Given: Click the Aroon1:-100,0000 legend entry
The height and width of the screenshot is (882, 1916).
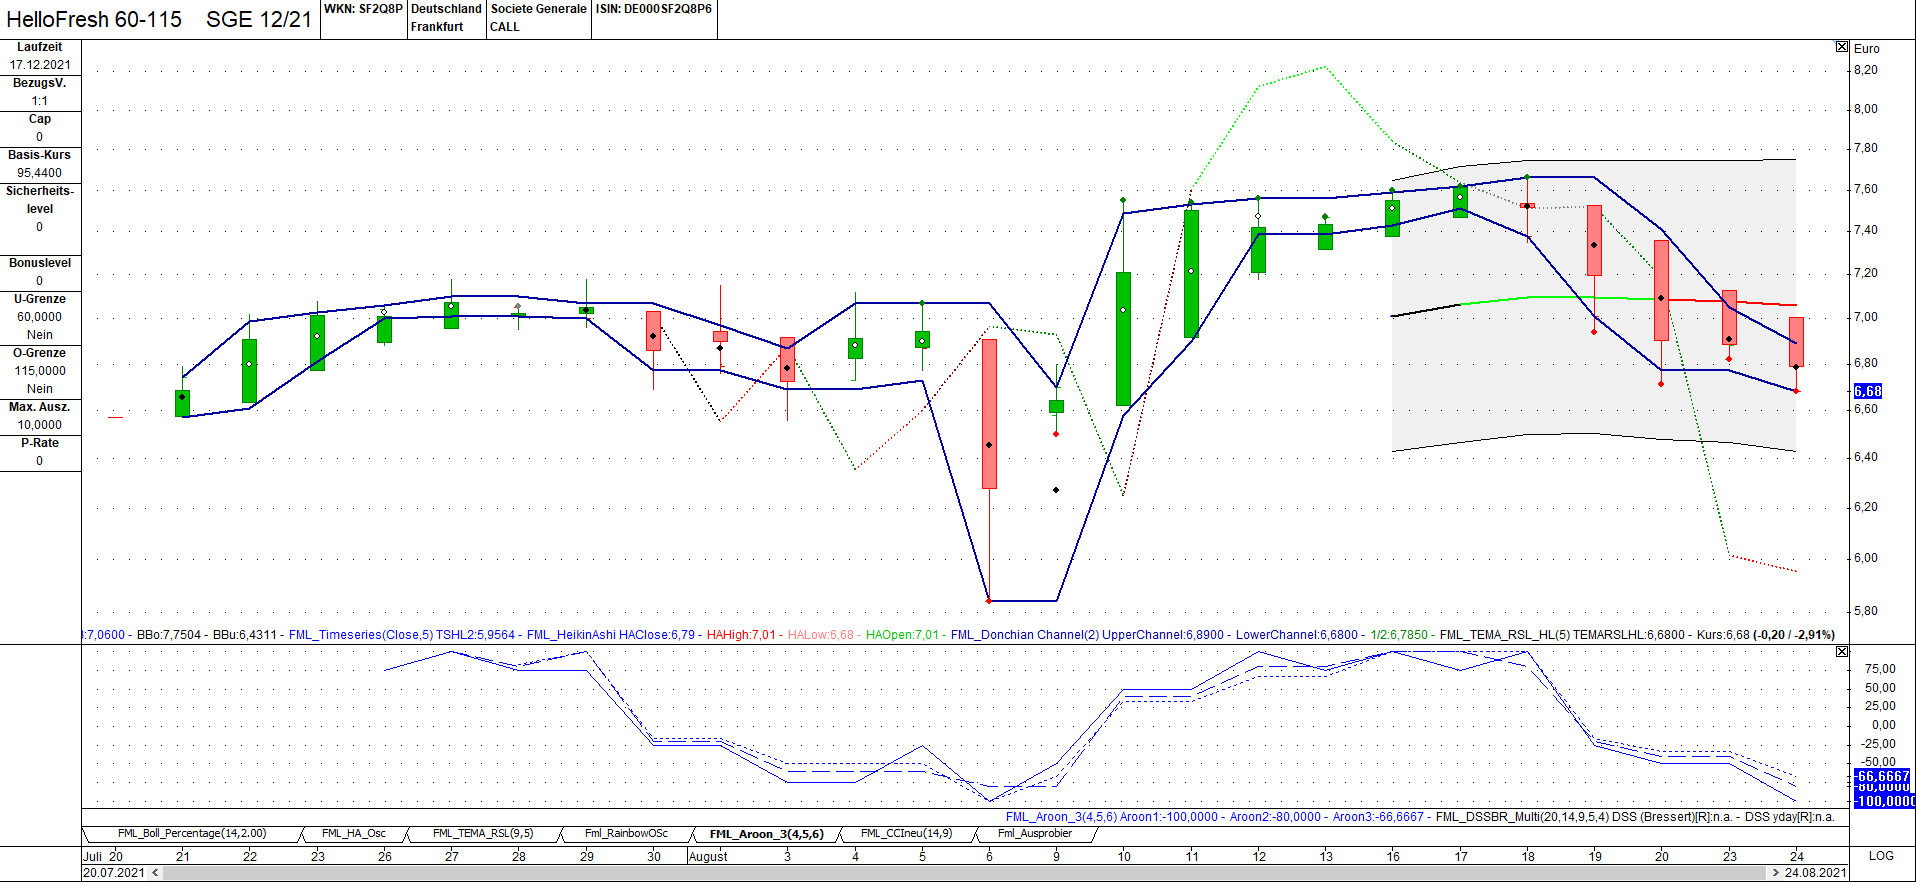Looking at the screenshot, I should (1169, 817).
